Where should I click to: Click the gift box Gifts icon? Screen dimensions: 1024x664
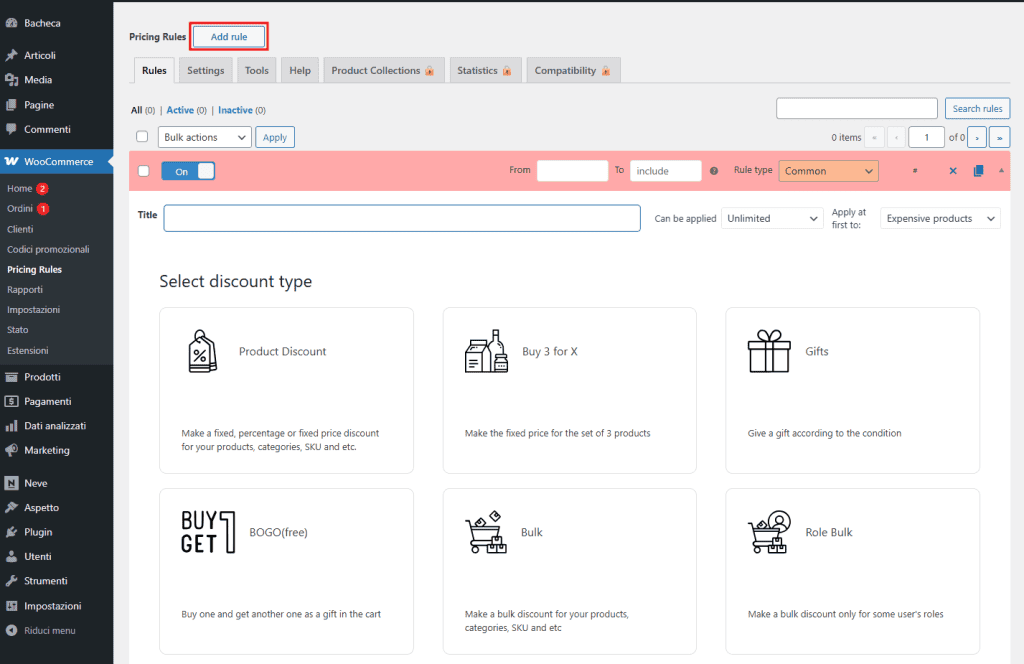pyautogui.click(x=769, y=351)
